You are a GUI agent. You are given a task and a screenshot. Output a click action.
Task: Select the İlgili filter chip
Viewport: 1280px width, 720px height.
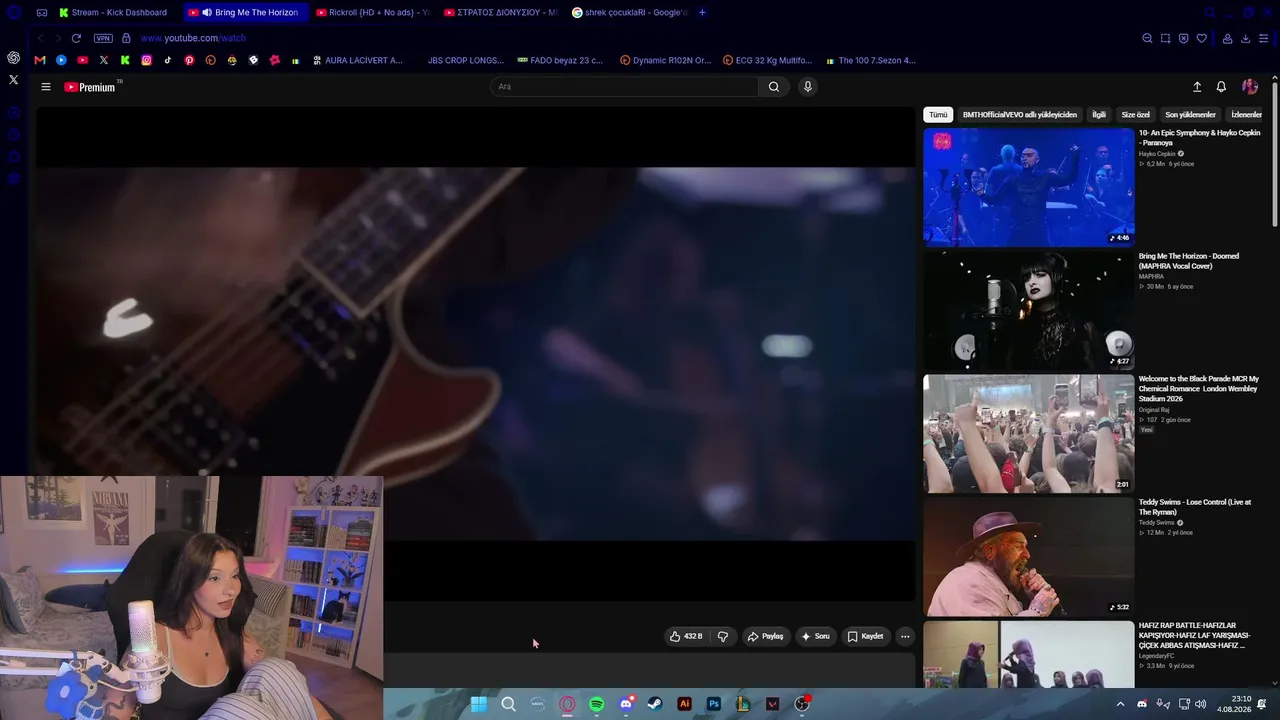1099,115
